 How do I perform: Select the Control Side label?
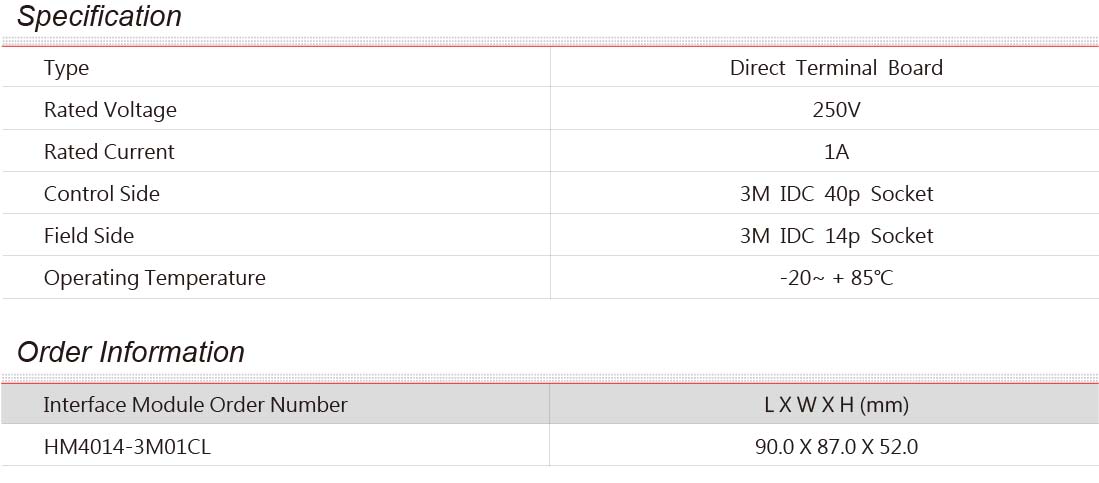[x=102, y=194]
